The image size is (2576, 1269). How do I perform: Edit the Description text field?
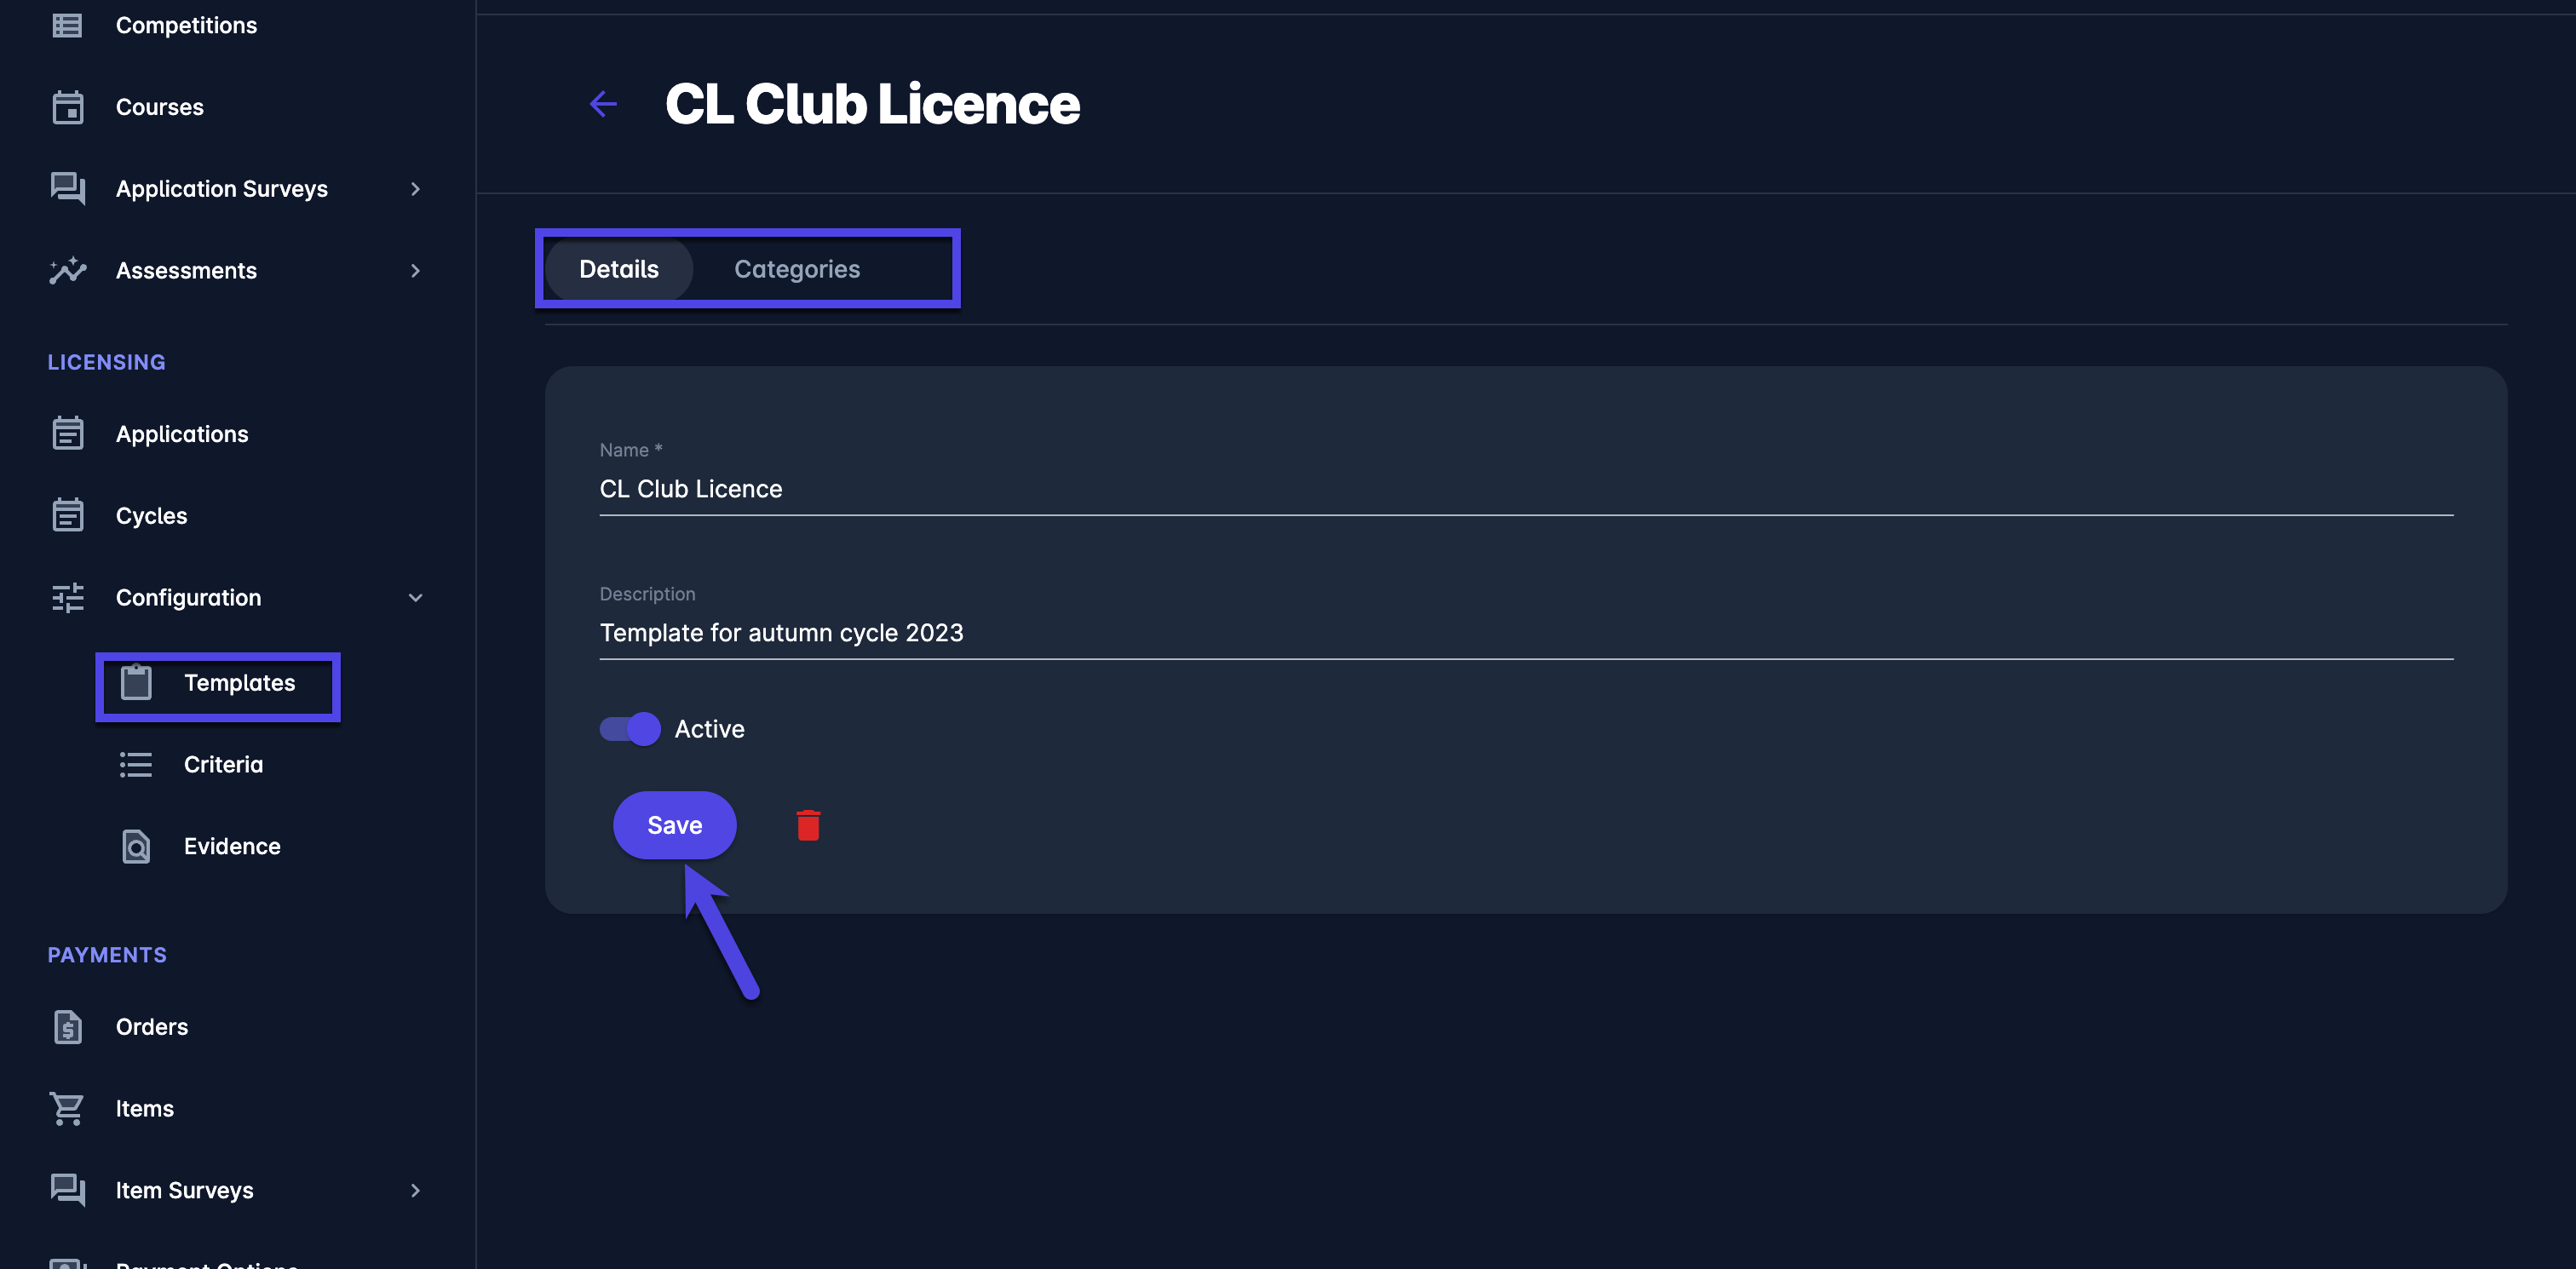point(1526,633)
